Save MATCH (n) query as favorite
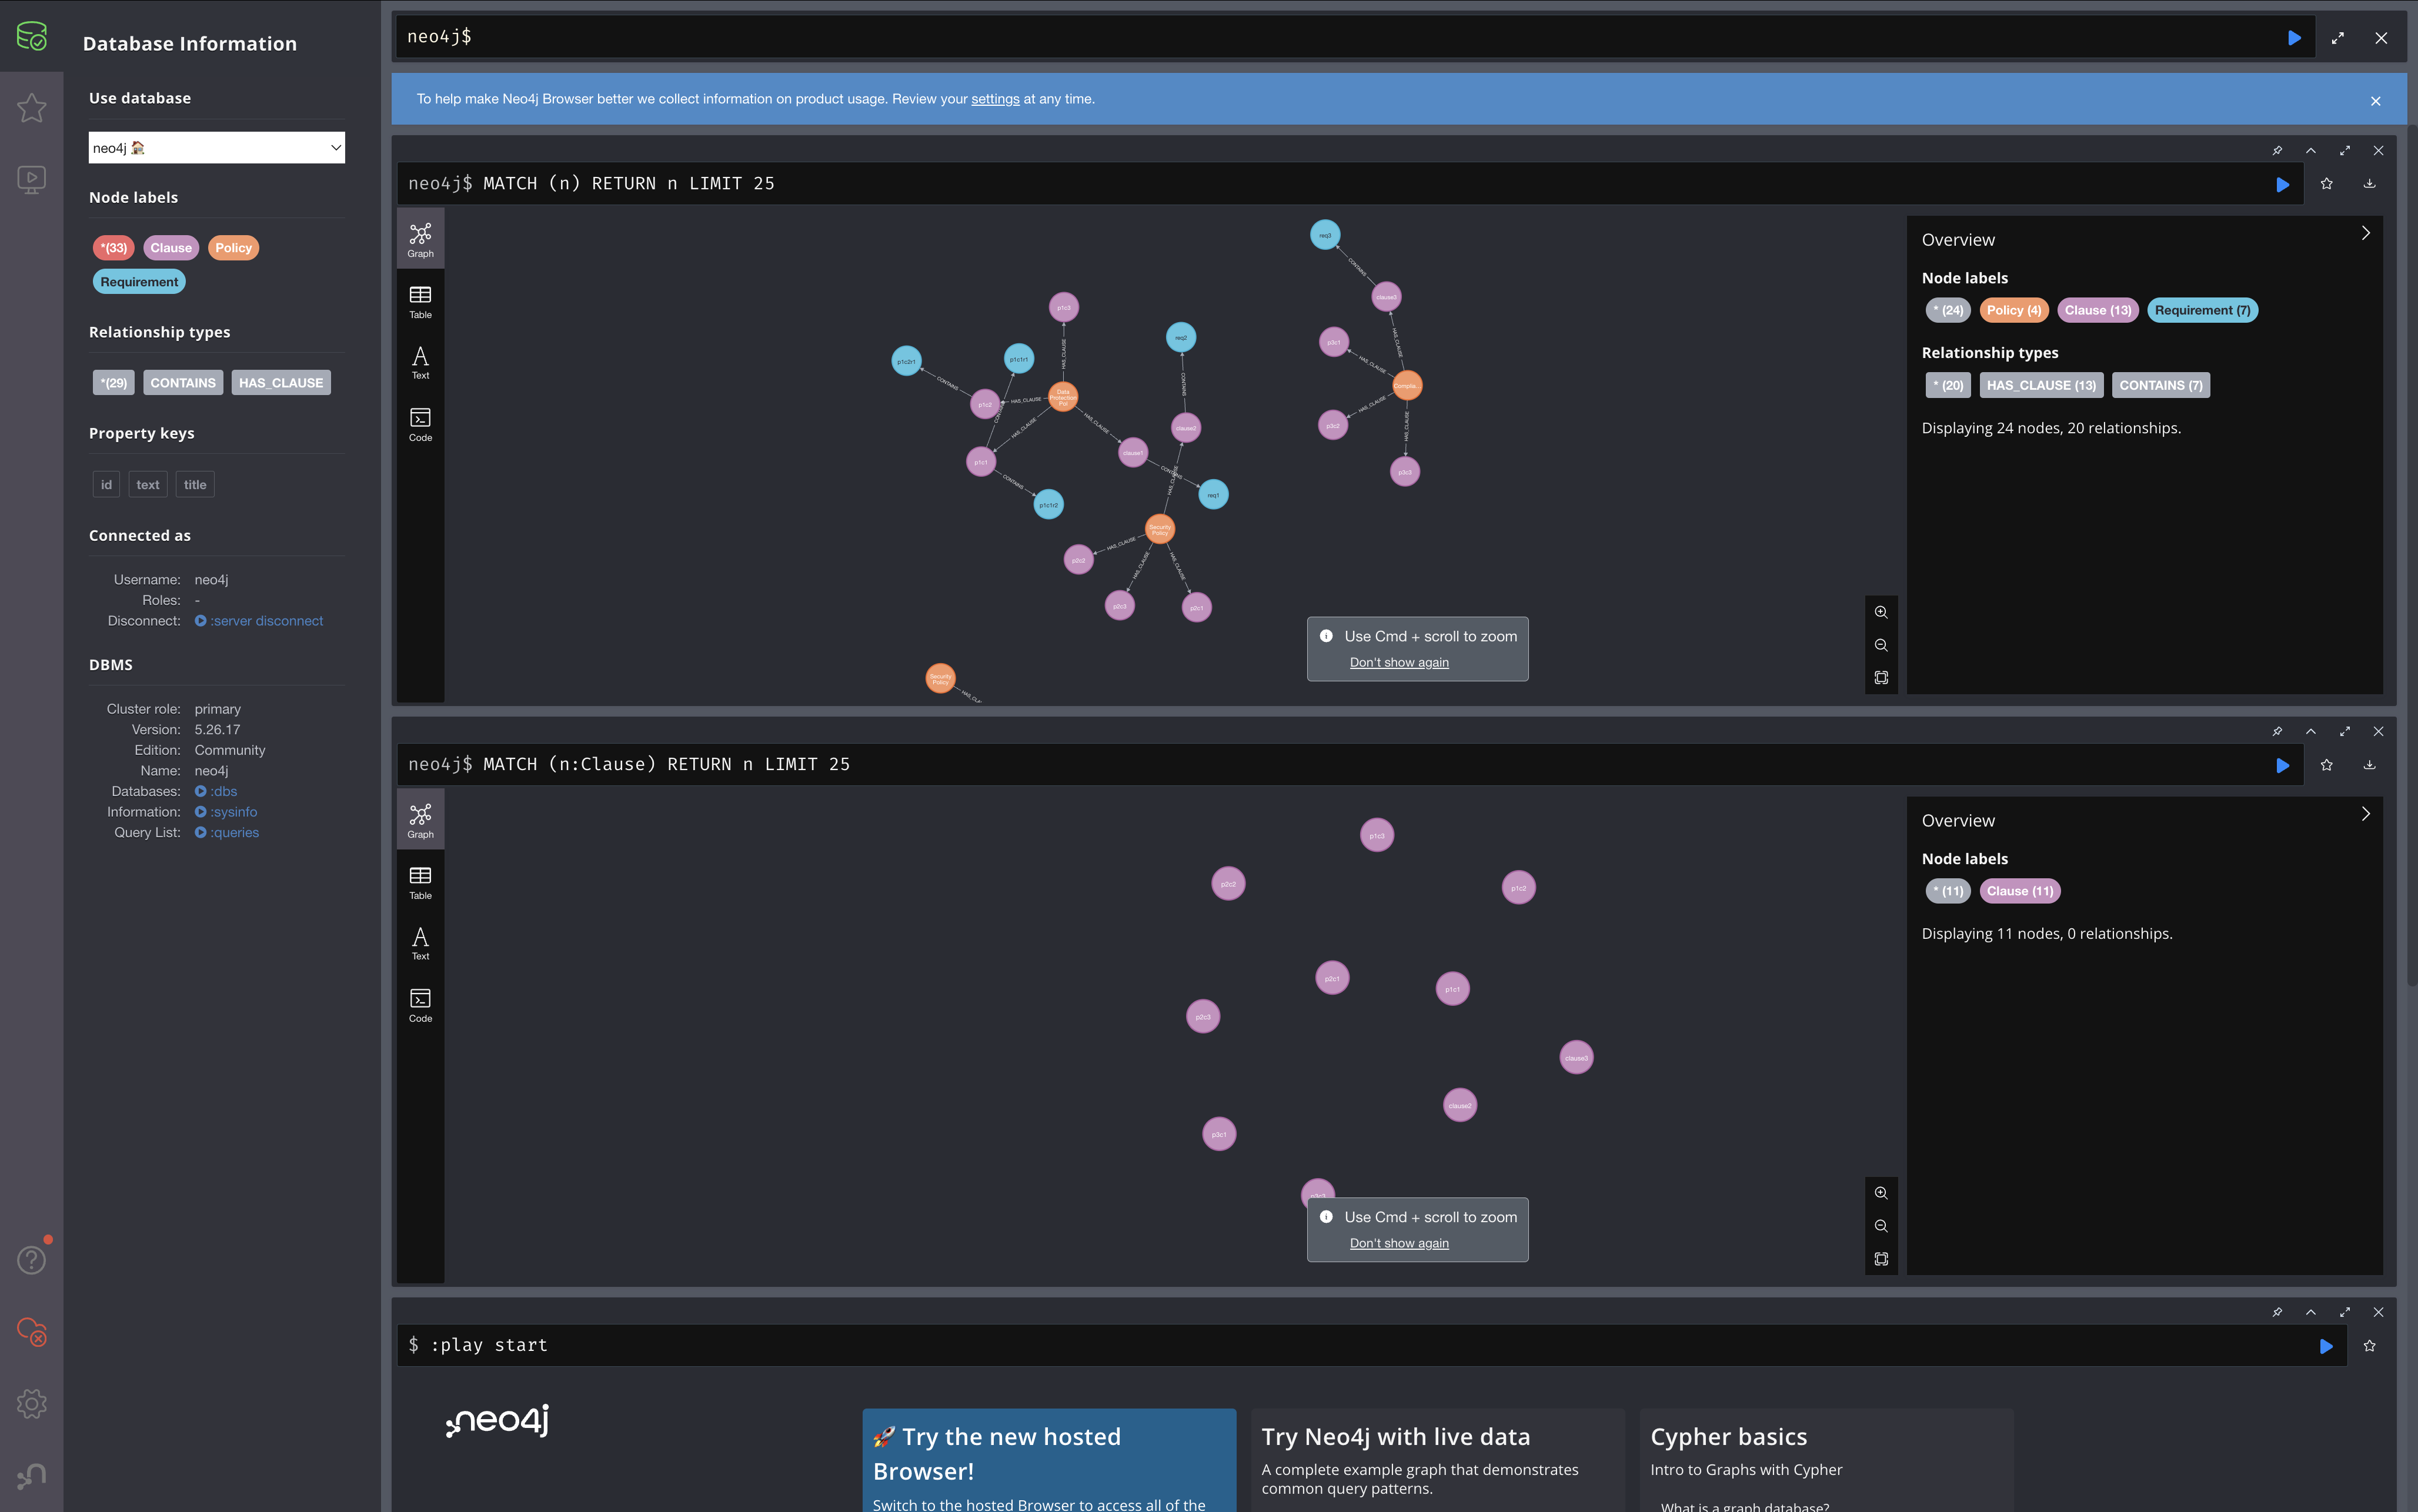This screenshot has height=1512, width=2418. [2327, 184]
